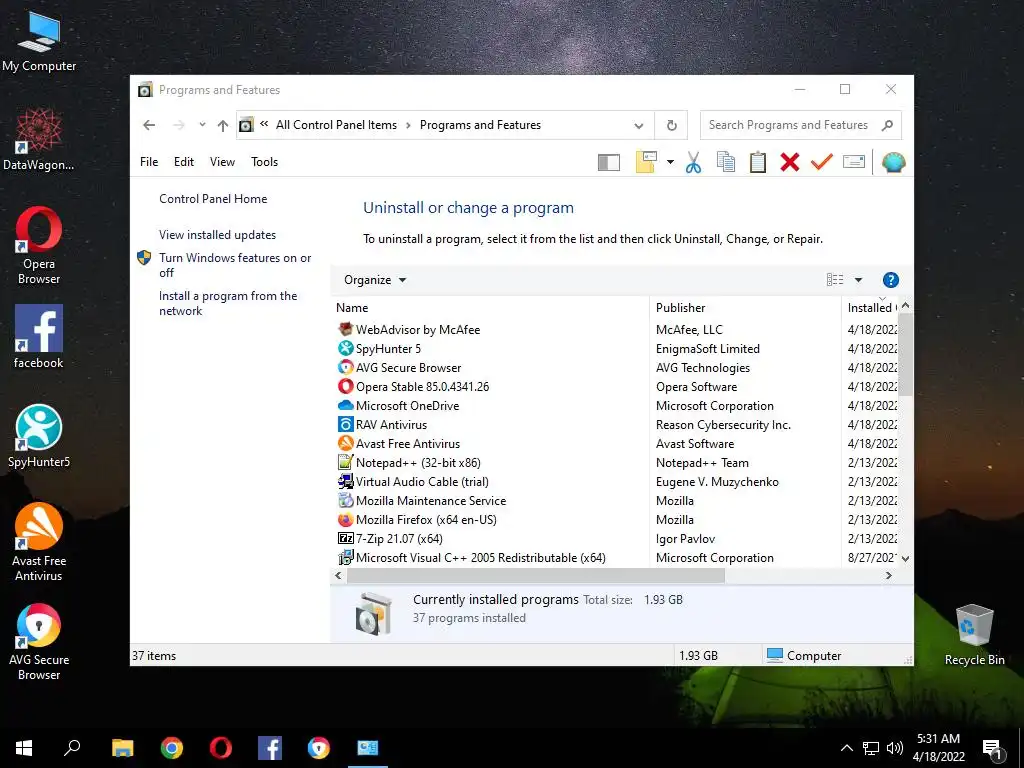Click View installed updates link

click(217, 235)
